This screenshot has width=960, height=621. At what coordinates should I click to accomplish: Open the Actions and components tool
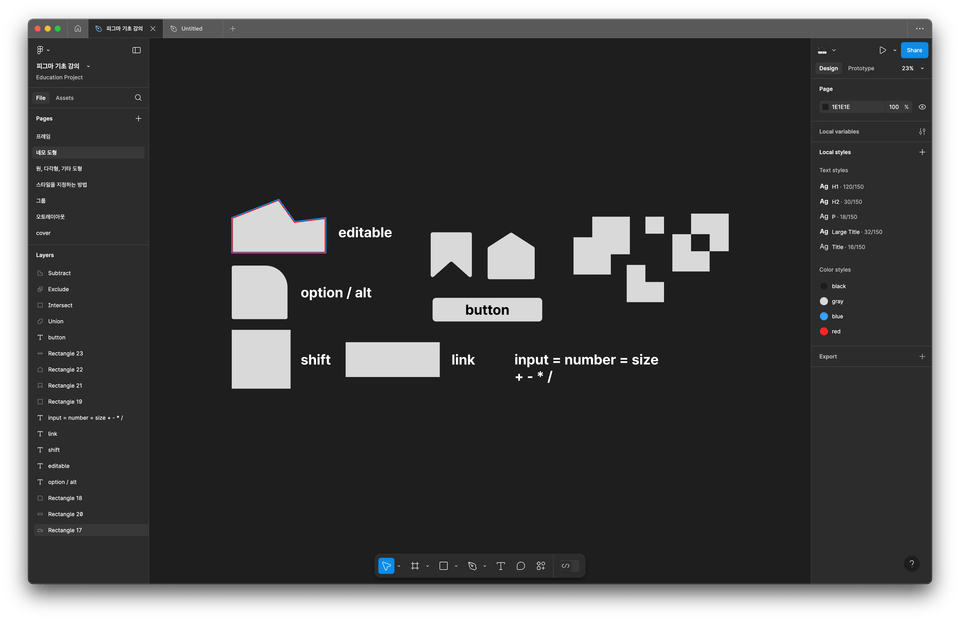pos(541,566)
